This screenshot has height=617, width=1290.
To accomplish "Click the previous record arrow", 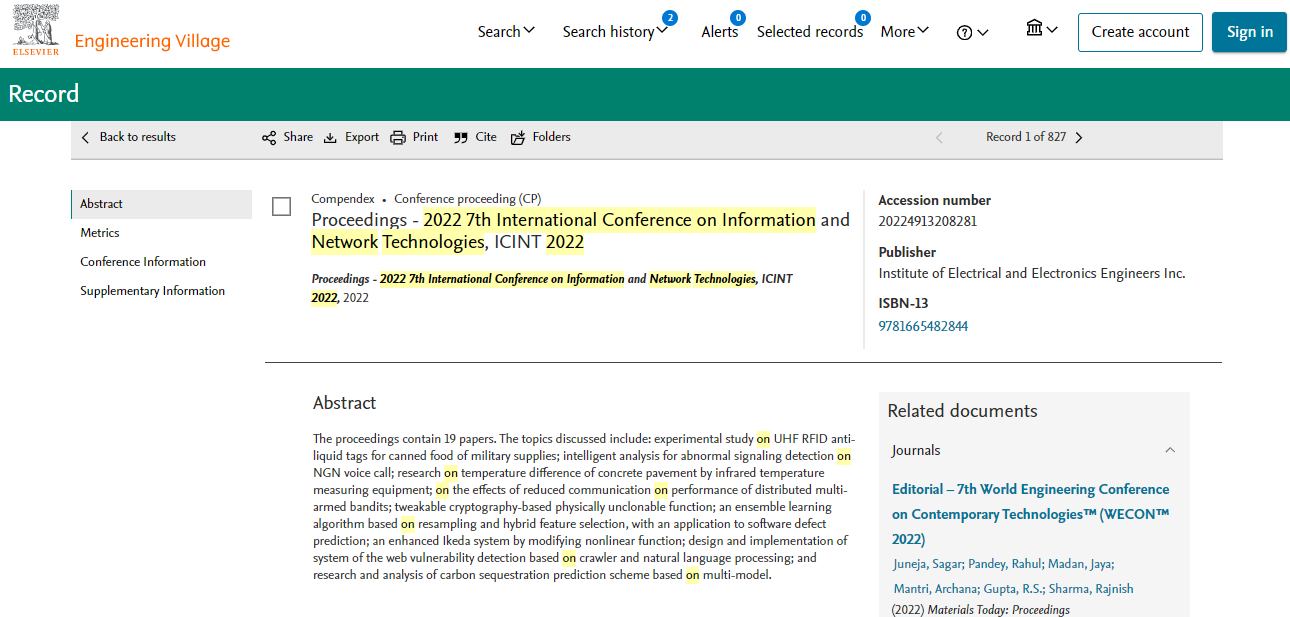I will tap(939, 138).
